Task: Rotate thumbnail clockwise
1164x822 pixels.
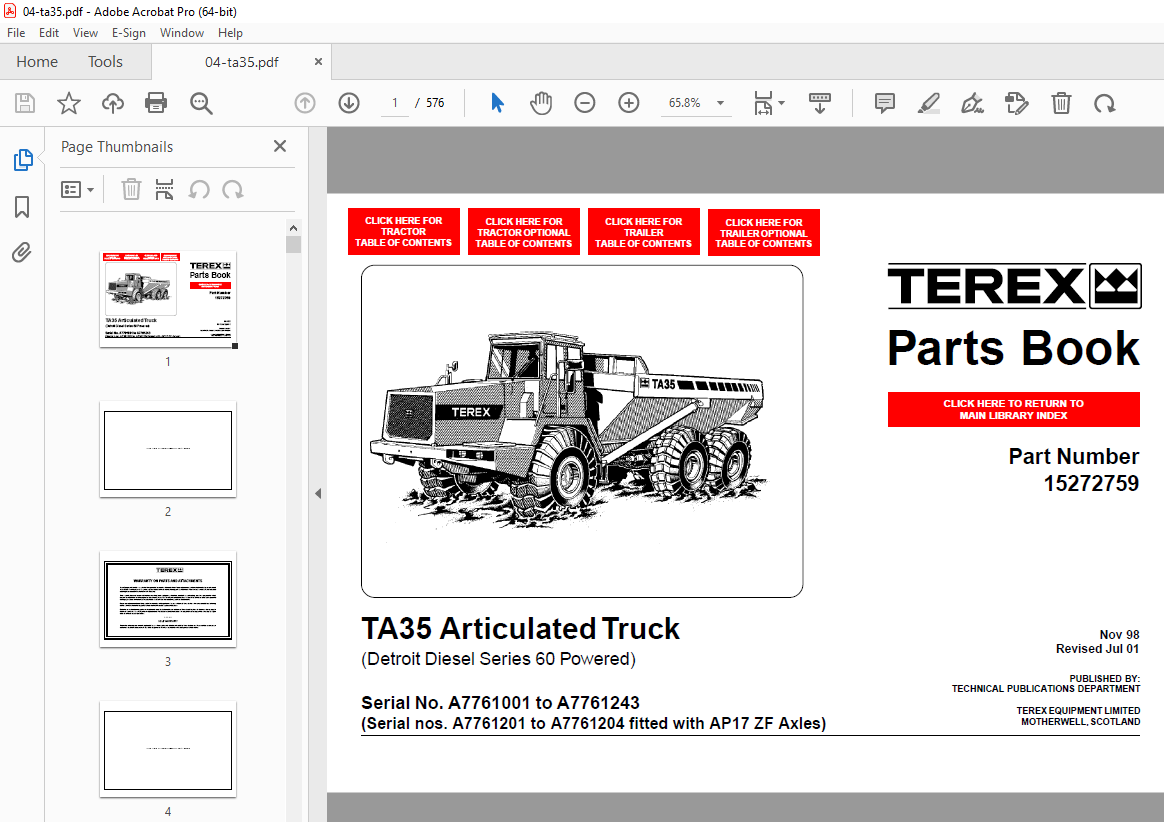Action: 233,190
